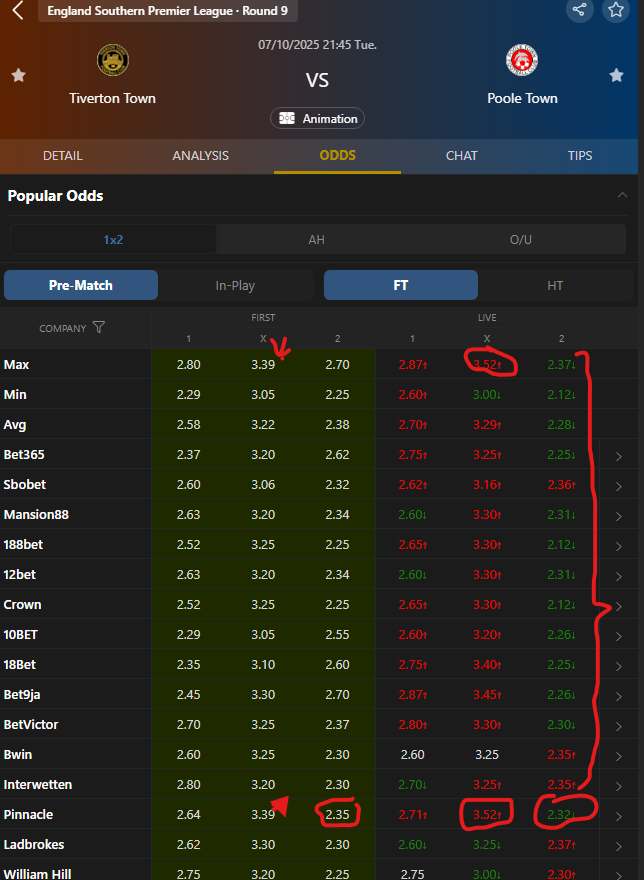Viewport: 644px width, 880px height.
Task: Click the Poole Town team logo
Action: point(522,61)
